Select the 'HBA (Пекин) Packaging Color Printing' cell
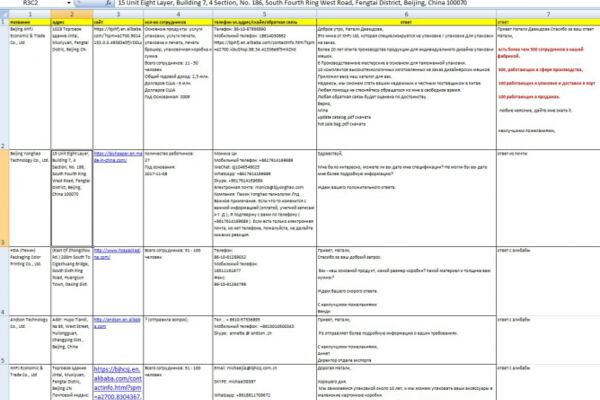 (30, 281)
